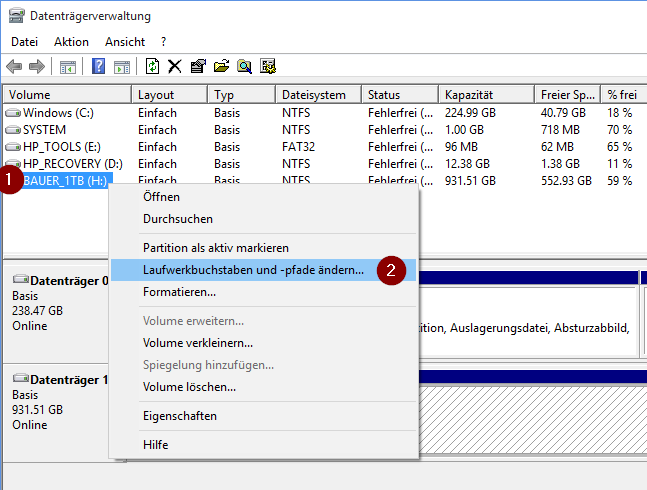Choose Formatieren... in the context menu
The width and height of the screenshot is (647, 490).
(x=264, y=292)
